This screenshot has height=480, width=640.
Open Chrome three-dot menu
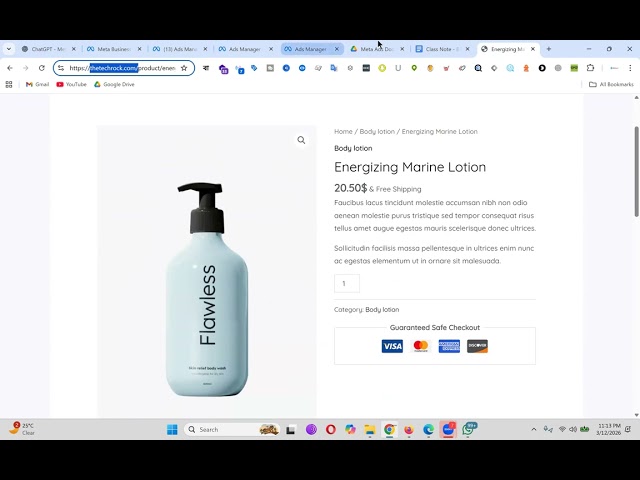click(630, 68)
